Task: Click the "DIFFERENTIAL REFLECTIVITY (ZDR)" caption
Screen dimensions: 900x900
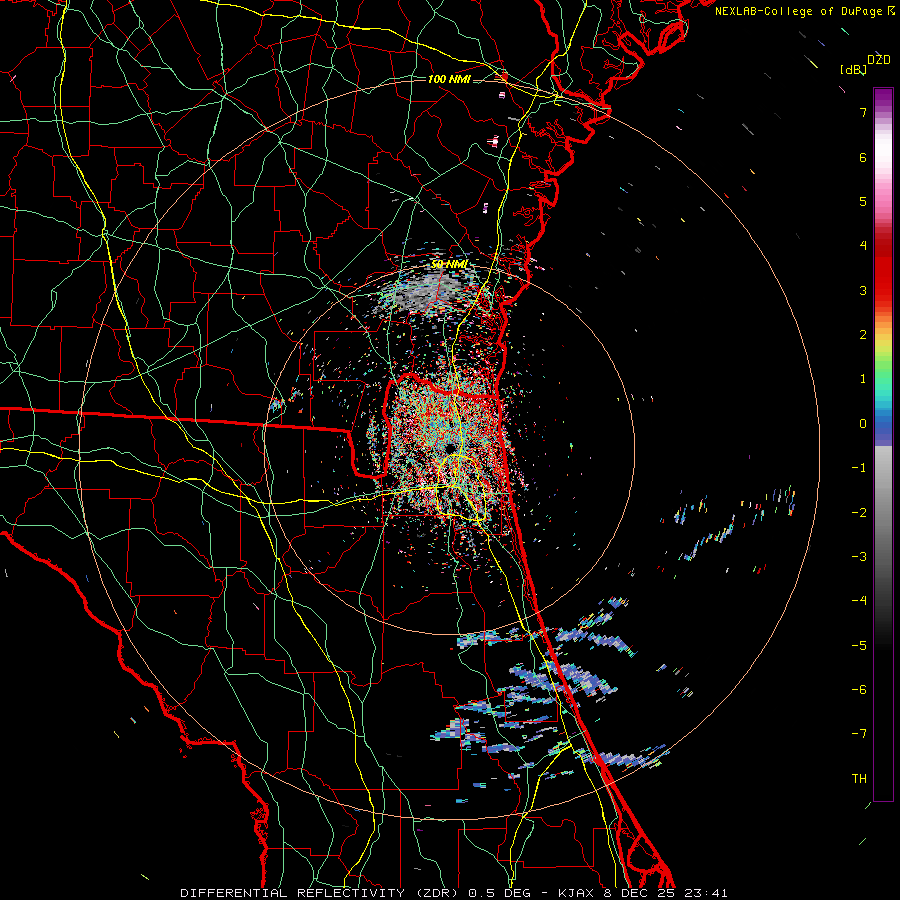Action: coord(319,893)
